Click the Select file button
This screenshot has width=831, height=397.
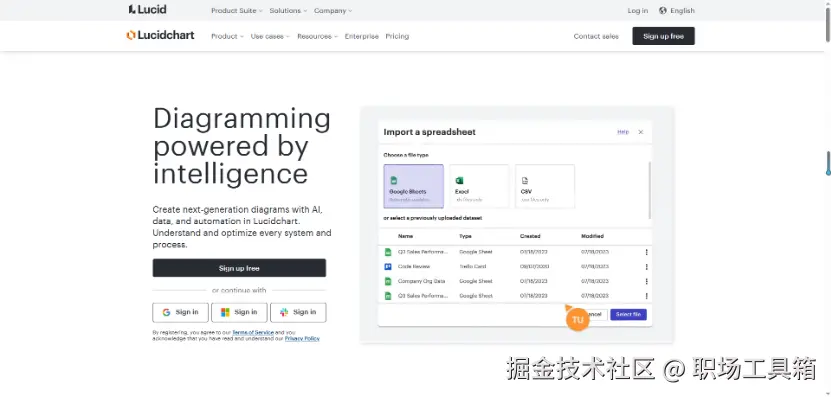628,314
